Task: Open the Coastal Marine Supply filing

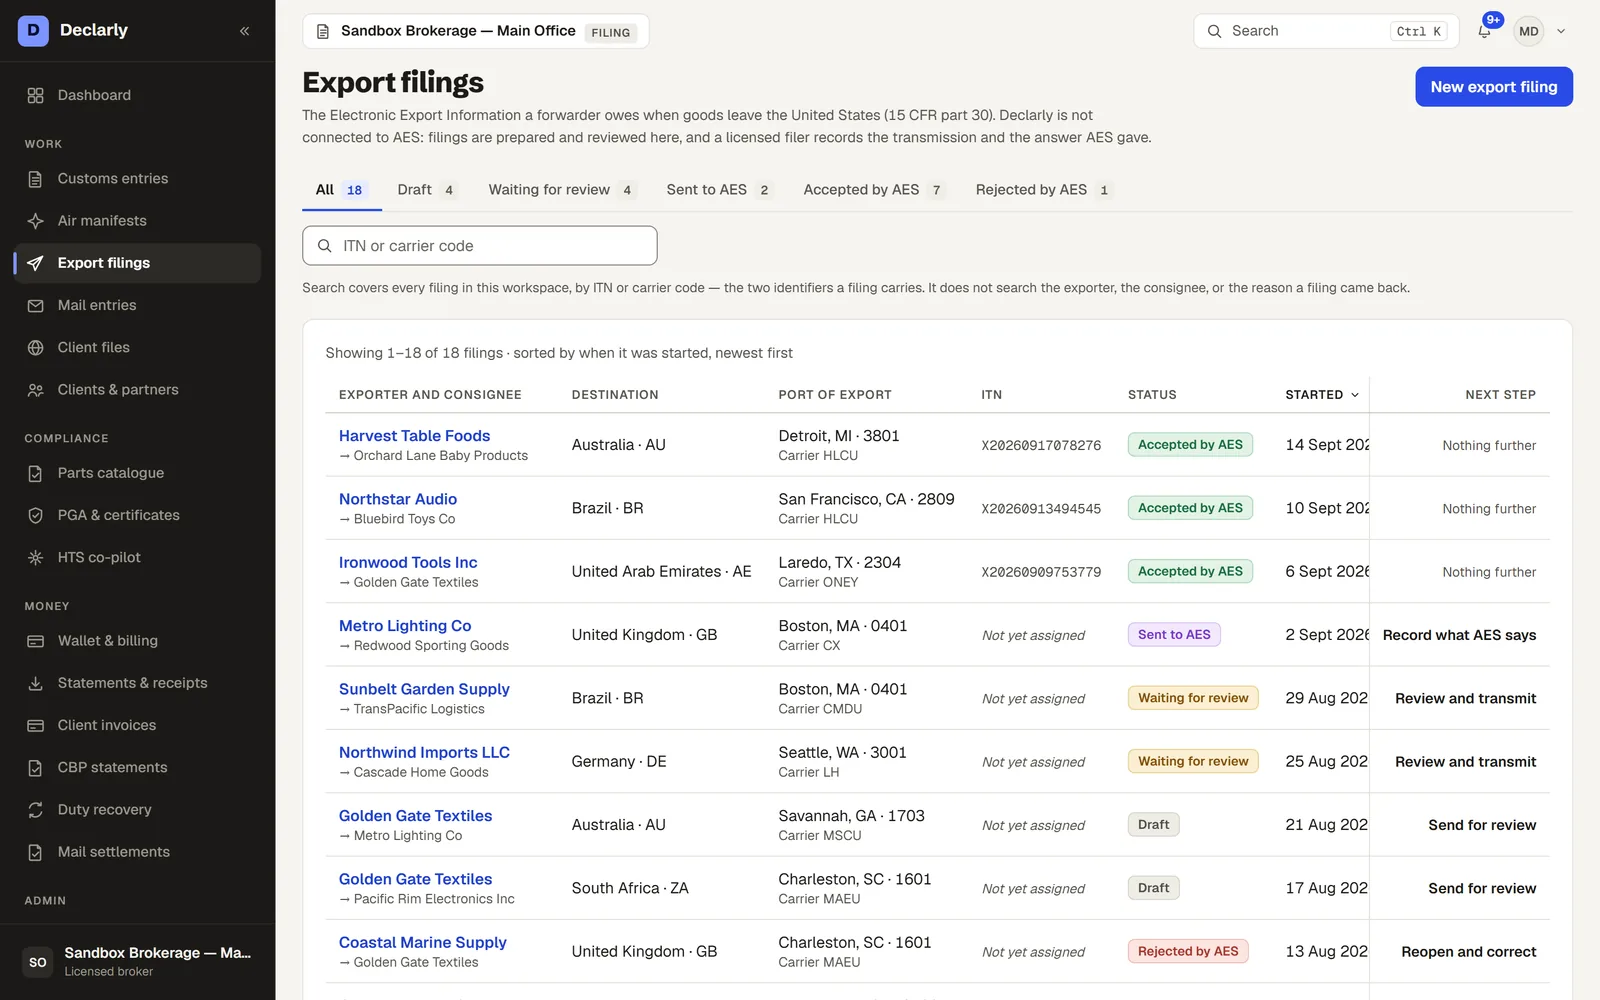Action: click(x=423, y=943)
